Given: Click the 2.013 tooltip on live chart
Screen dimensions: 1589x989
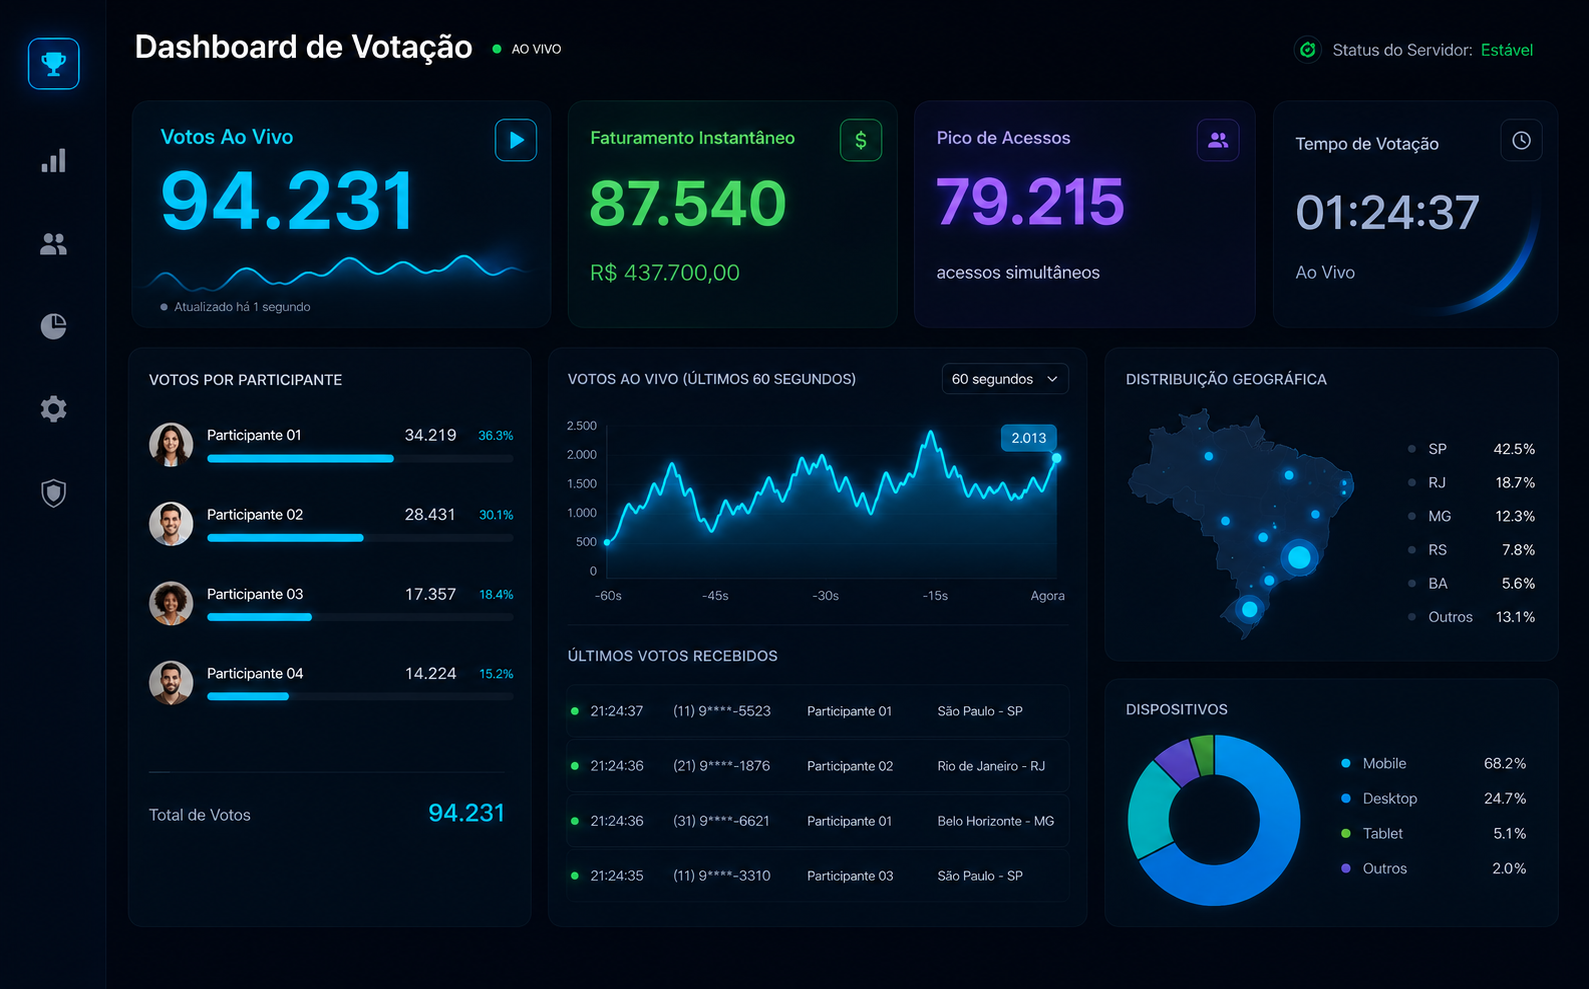Looking at the screenshot, I should pos(1029,438).
